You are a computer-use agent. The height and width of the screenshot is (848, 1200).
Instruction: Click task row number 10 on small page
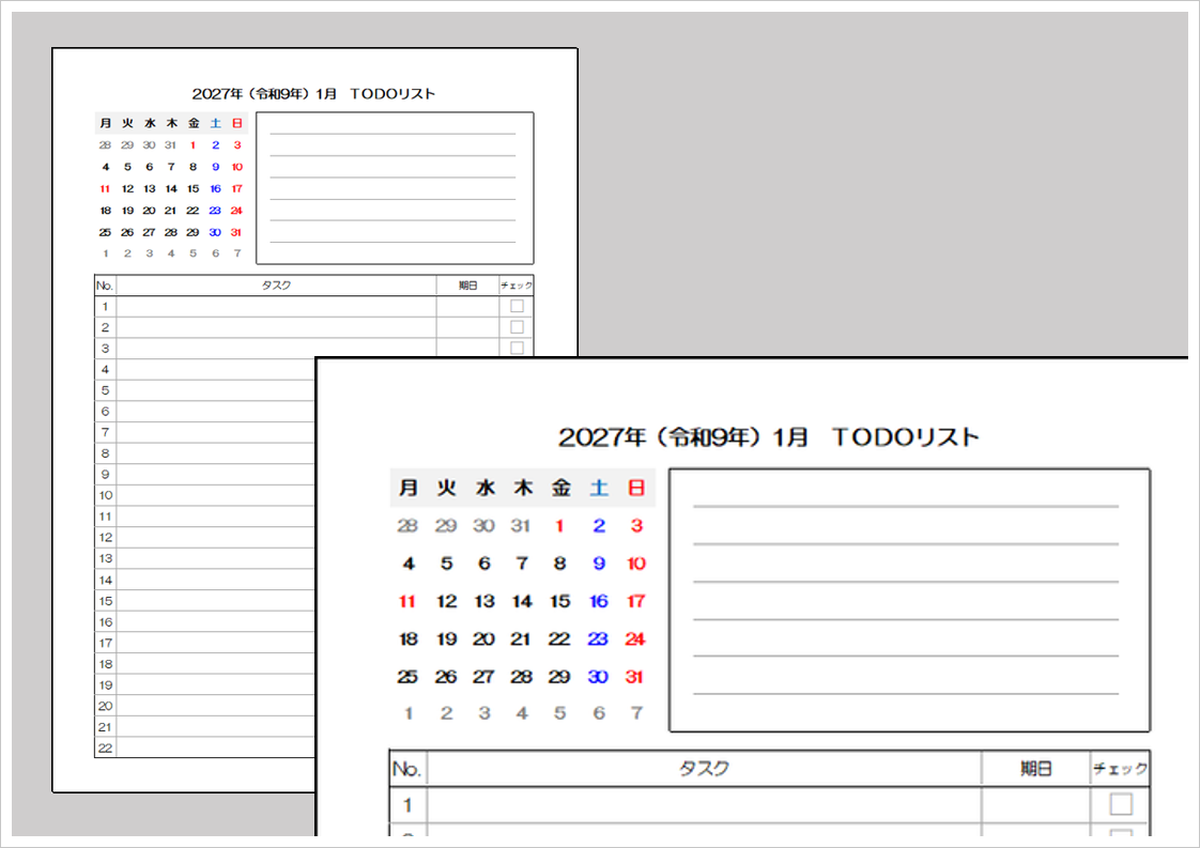click(105, 496)
